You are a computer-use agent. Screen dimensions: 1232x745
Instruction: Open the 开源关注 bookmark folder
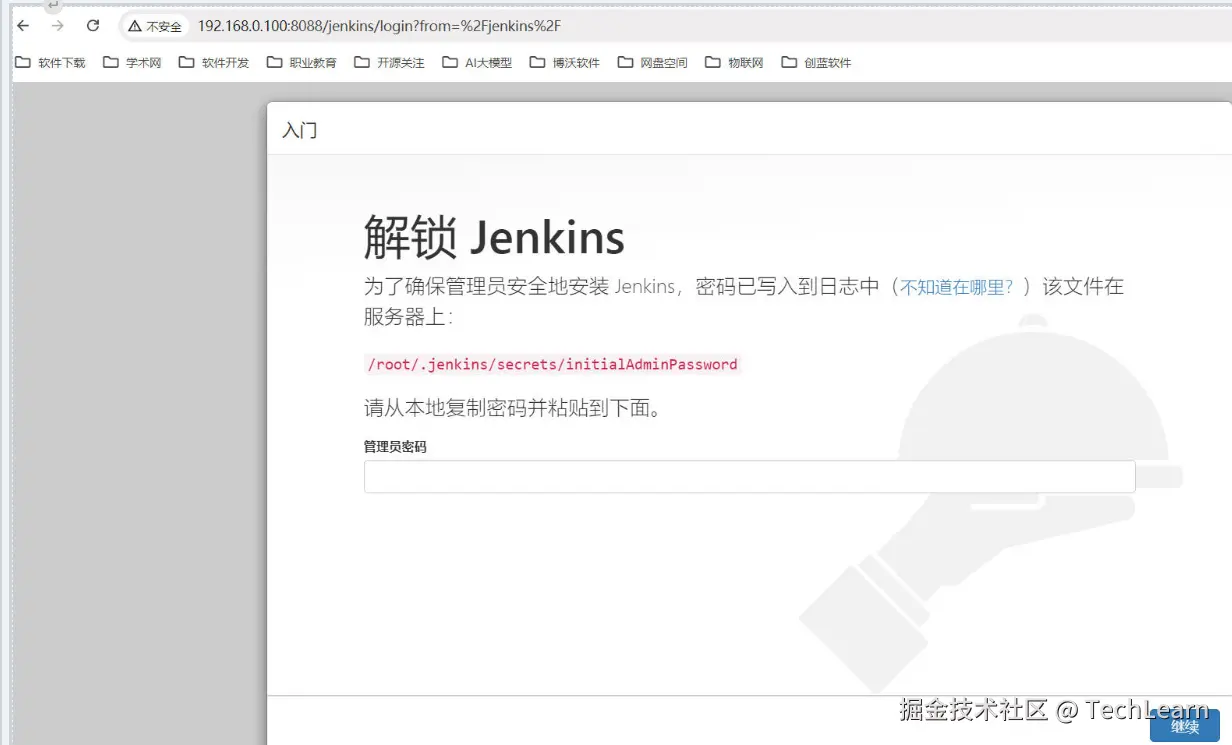[389, 62]
